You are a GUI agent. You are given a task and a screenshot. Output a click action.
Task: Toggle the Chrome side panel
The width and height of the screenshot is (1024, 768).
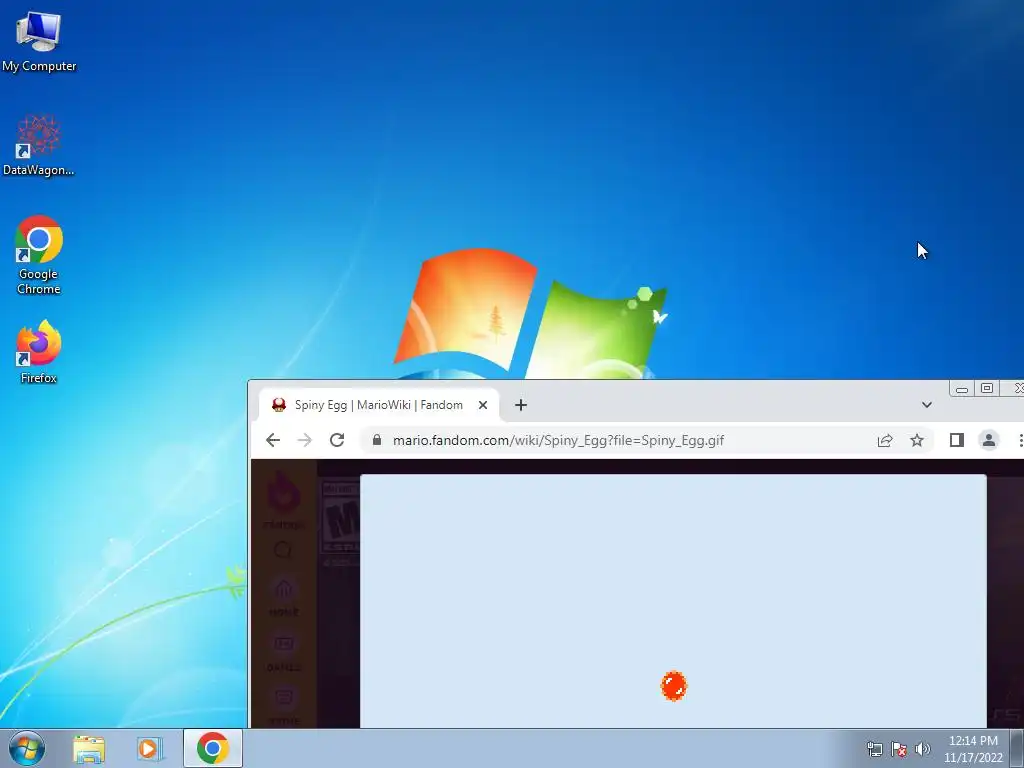(957, 440)
